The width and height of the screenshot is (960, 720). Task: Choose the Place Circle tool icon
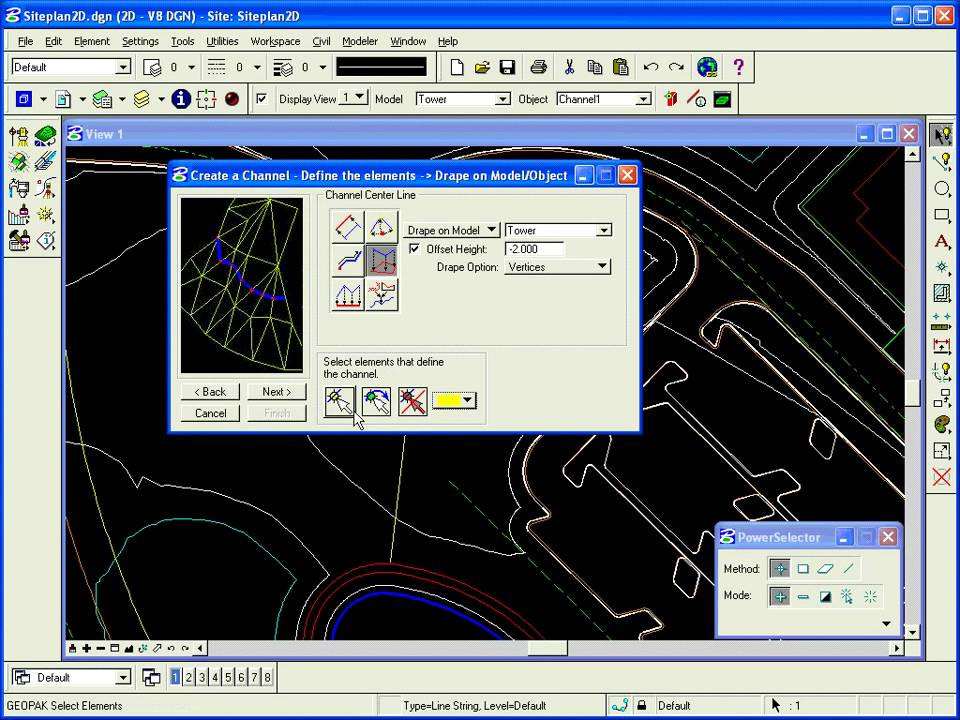pos(942,189)
